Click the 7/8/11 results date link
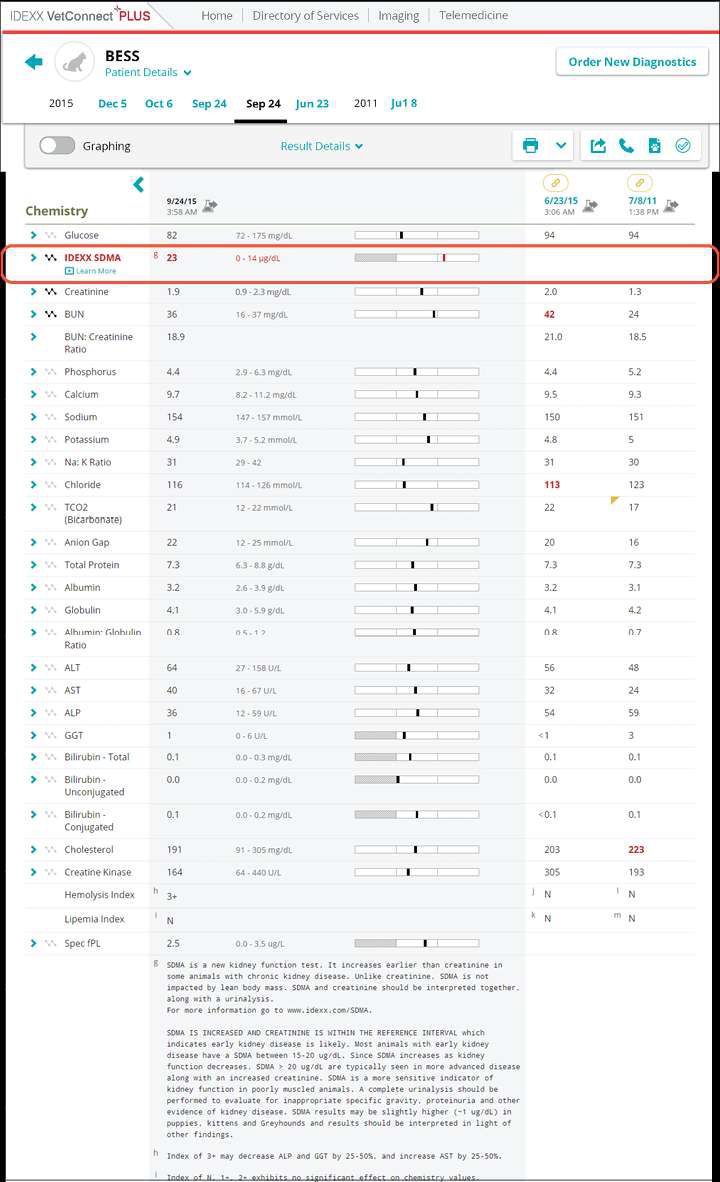The height and width of the screenshot is (1182, 720). (642, 201)
